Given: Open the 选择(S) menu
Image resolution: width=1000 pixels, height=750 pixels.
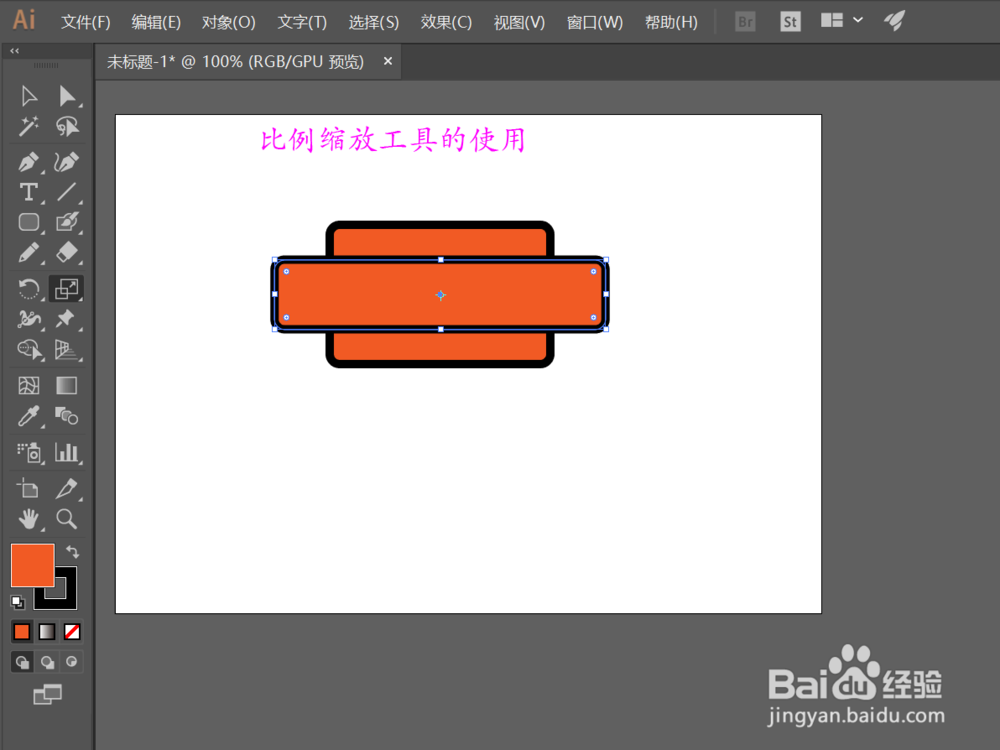Looking at the screenshot, I should 373,22.
